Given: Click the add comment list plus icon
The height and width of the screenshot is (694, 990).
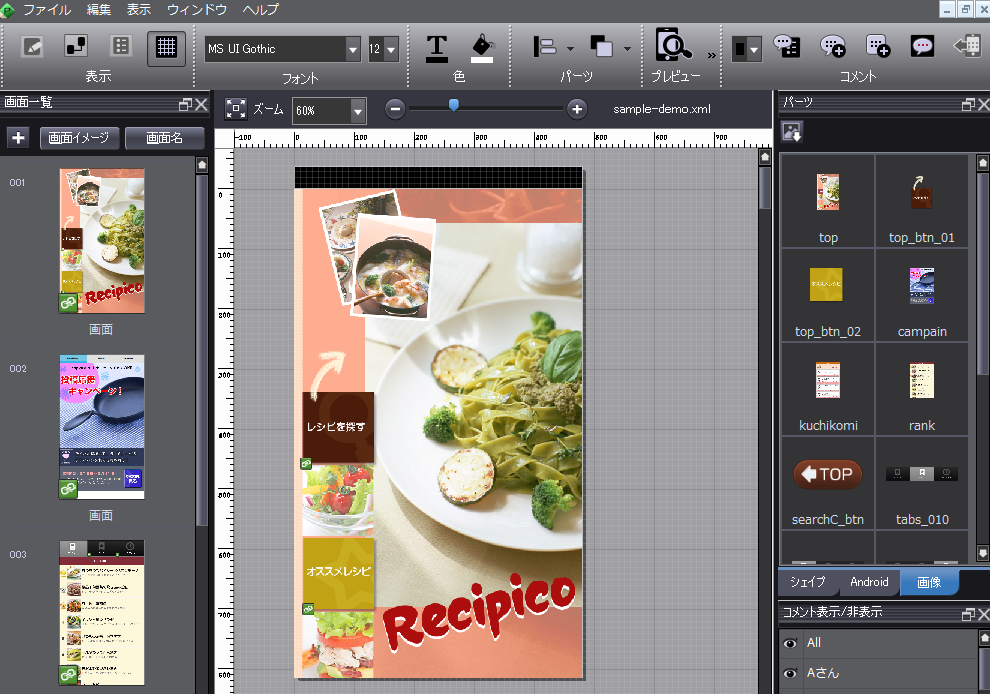Looking at the screenshot, I should coord(878,47).
